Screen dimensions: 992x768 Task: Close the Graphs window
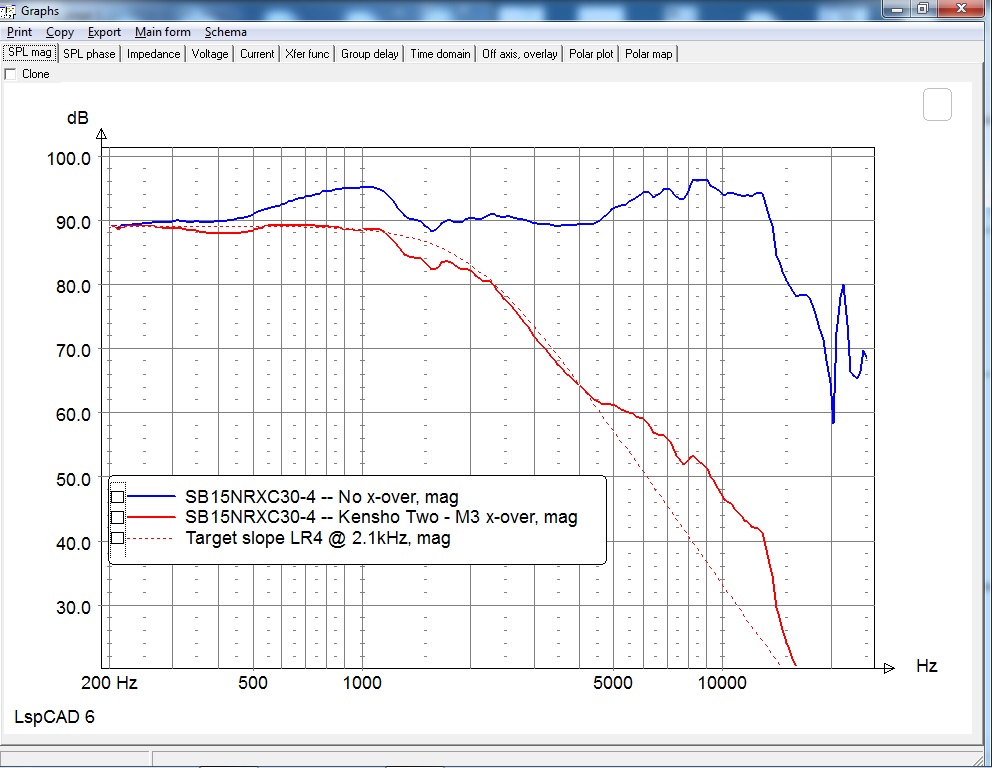962,9
